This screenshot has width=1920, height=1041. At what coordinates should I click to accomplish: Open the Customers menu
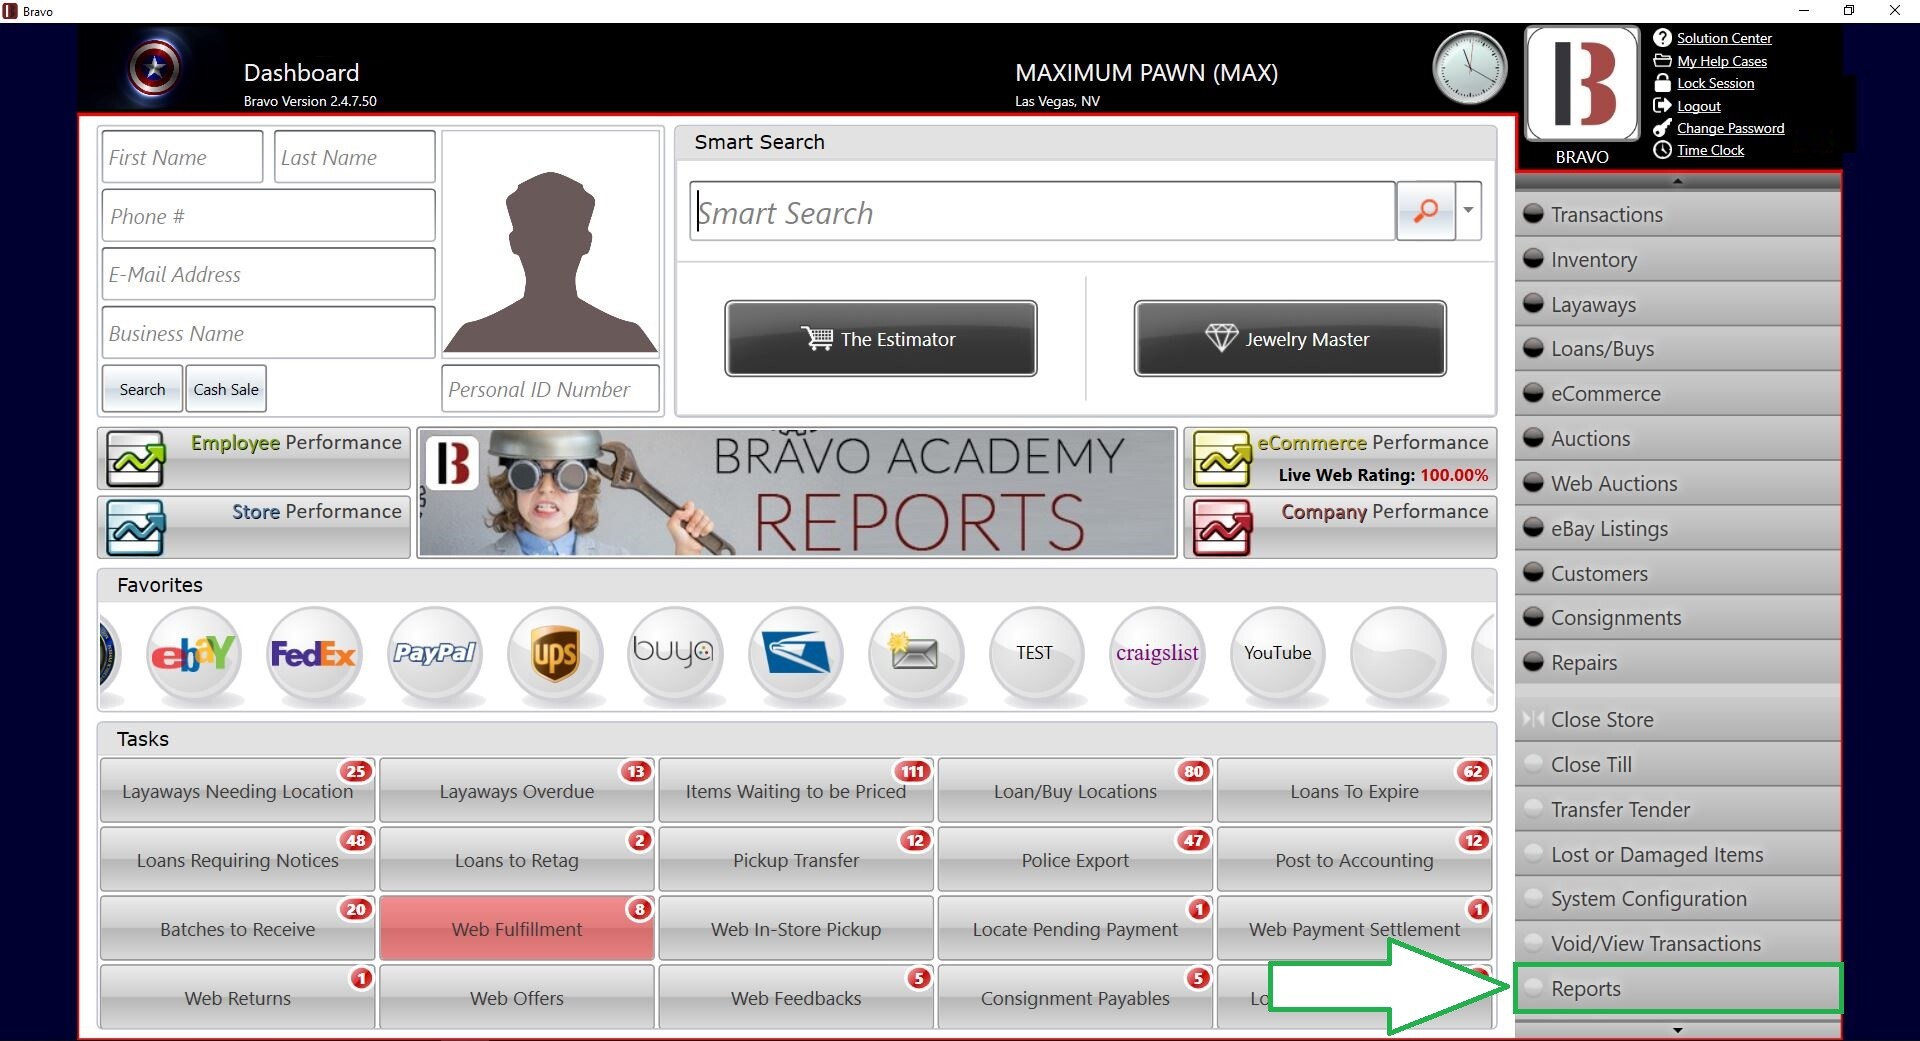point(1678,573)
